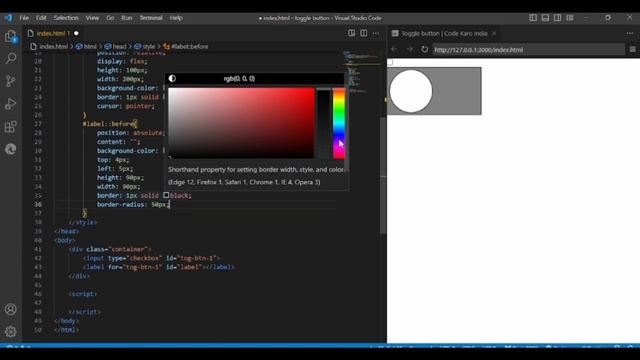The width and height of the screenshot is (640, 360).
Task: Toggle color format via rgb(0, 0, 0) header
Action: 239,78
